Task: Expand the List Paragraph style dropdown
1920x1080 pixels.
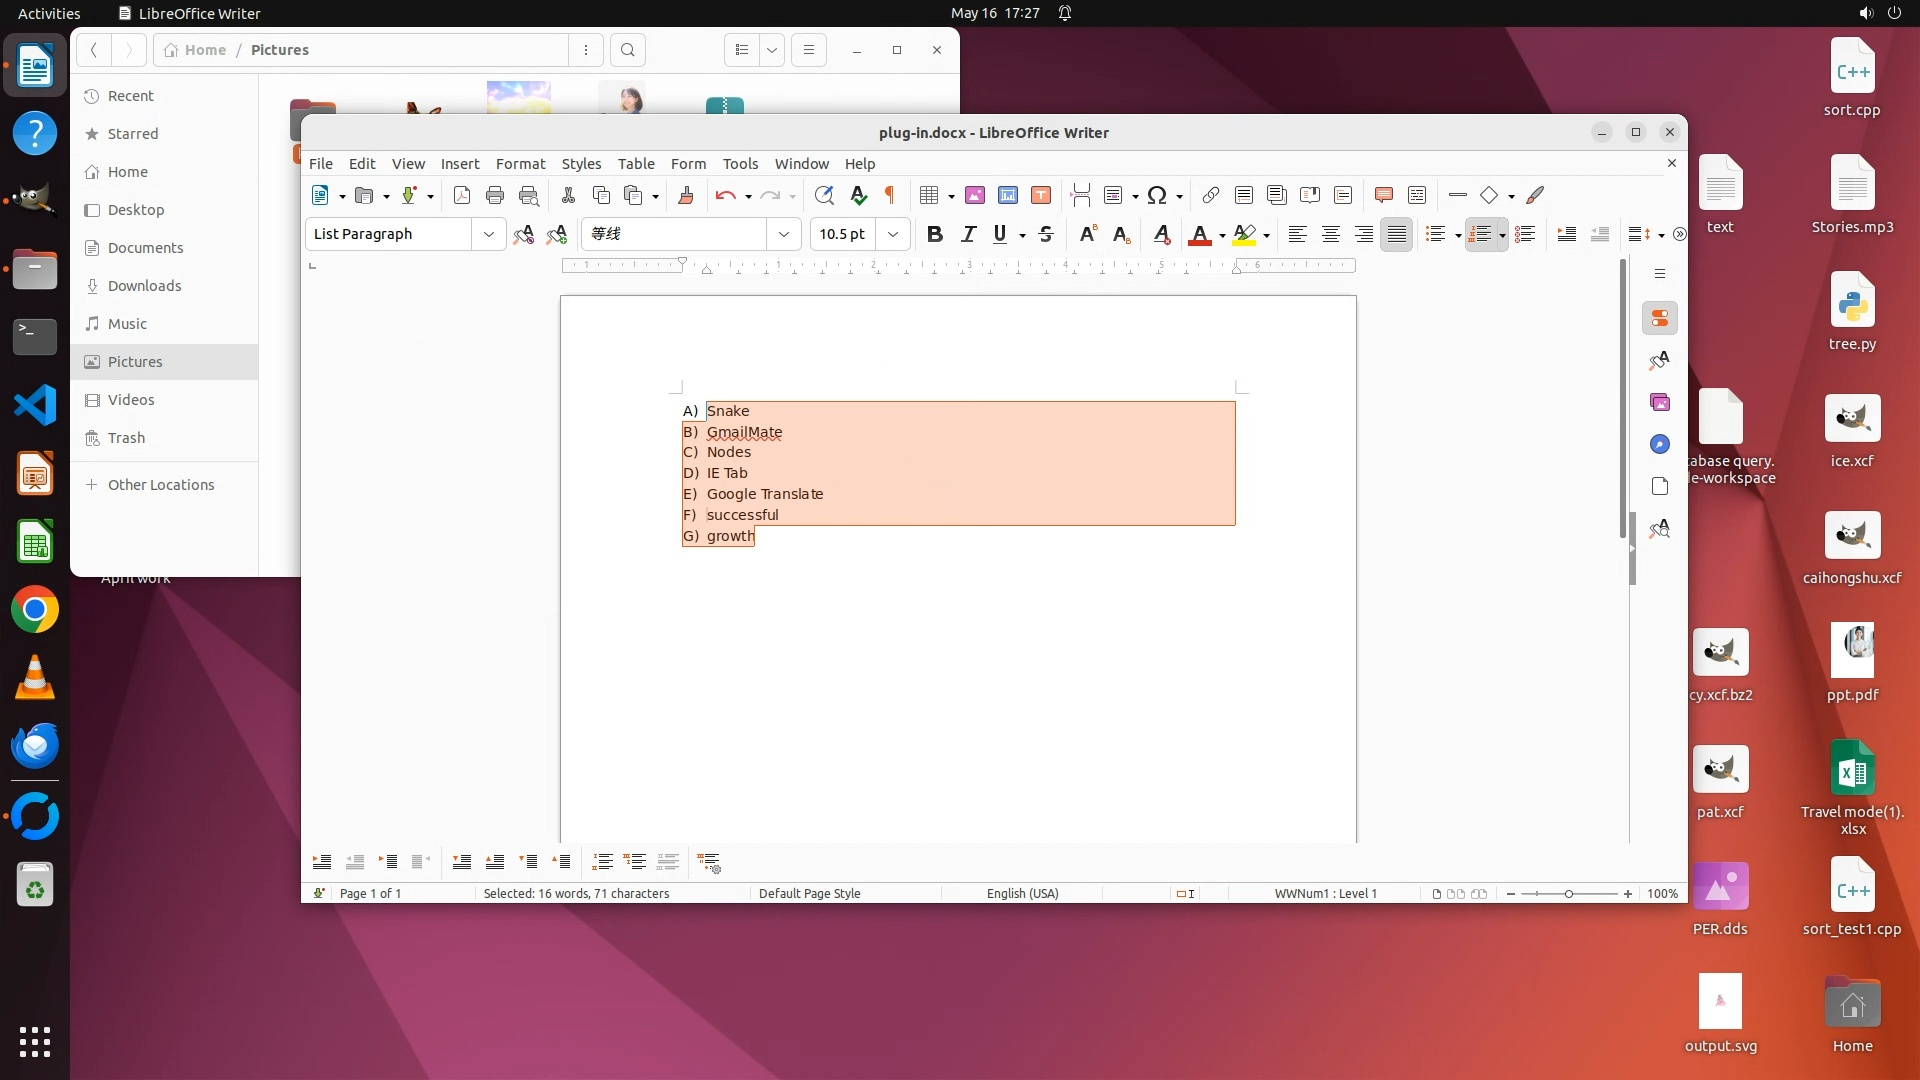Action: pos(488,234)
